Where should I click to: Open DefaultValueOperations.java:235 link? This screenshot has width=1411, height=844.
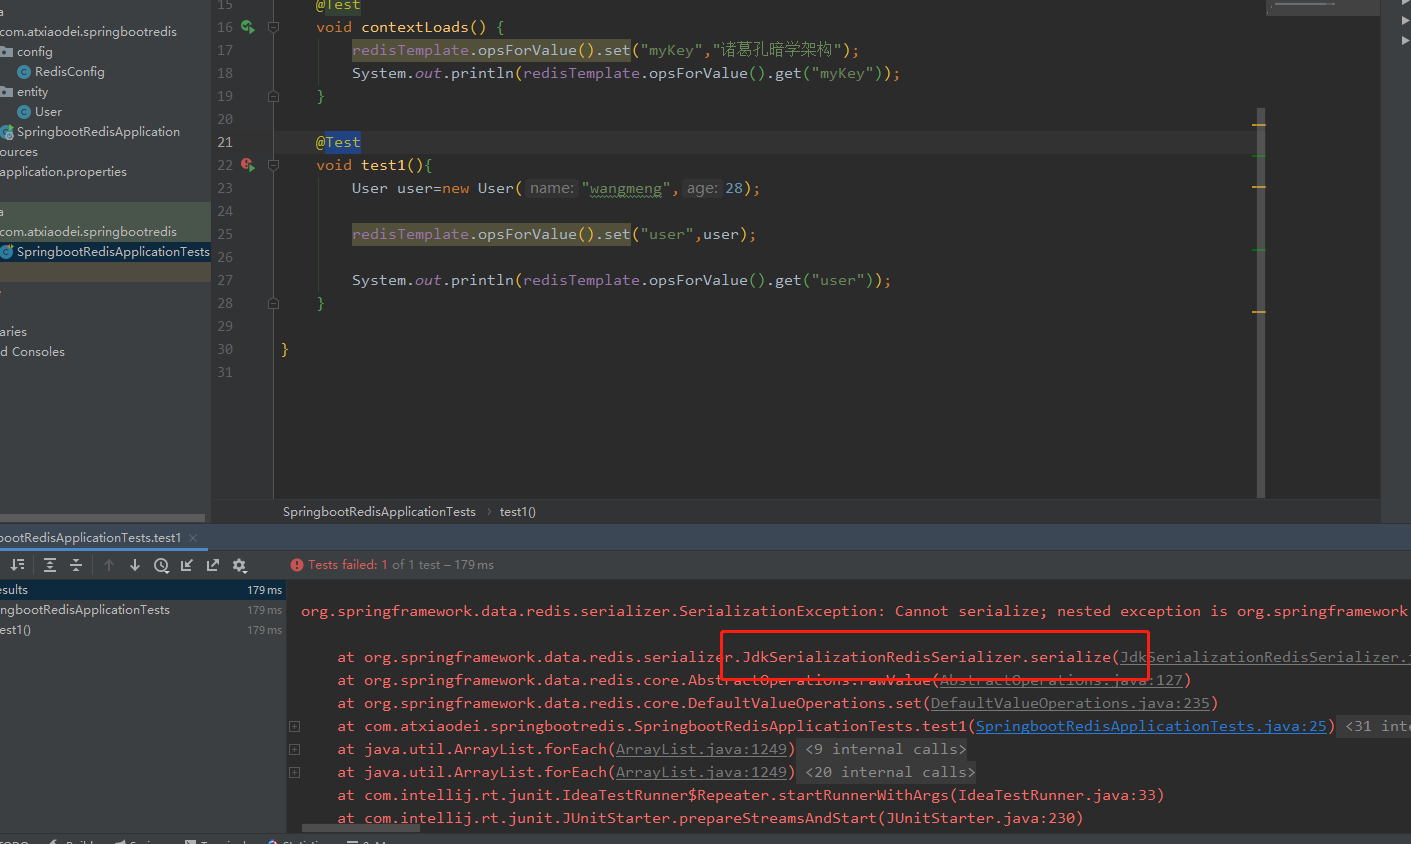tap(1070, 703)
